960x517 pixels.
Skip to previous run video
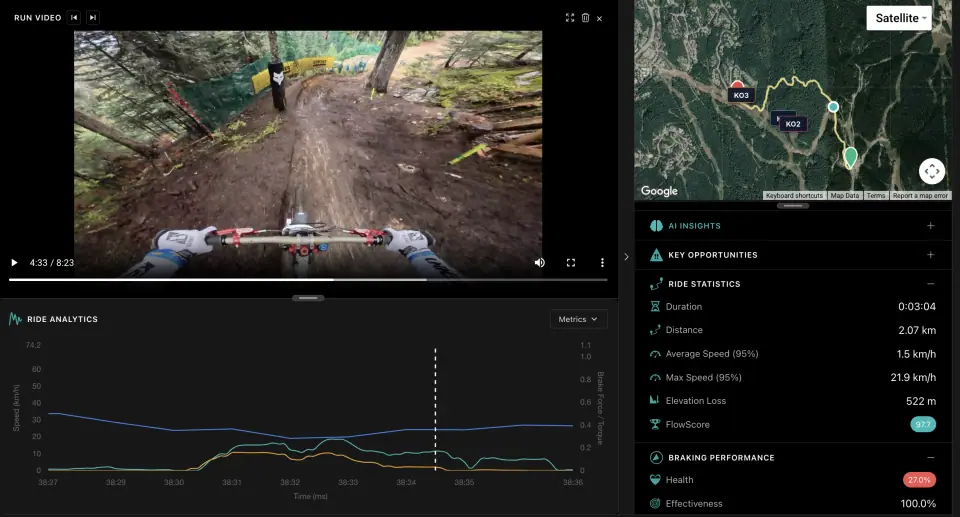74,18
